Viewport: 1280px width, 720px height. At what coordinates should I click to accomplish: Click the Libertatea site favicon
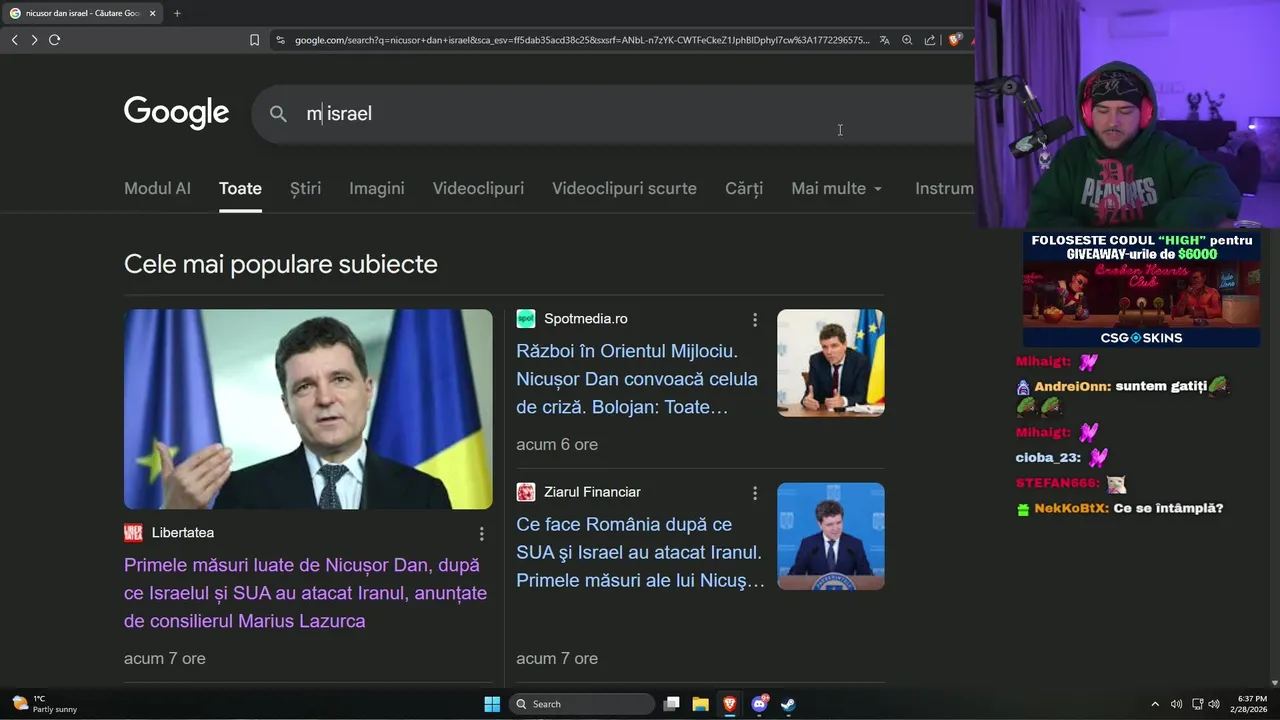coord(133,533)
